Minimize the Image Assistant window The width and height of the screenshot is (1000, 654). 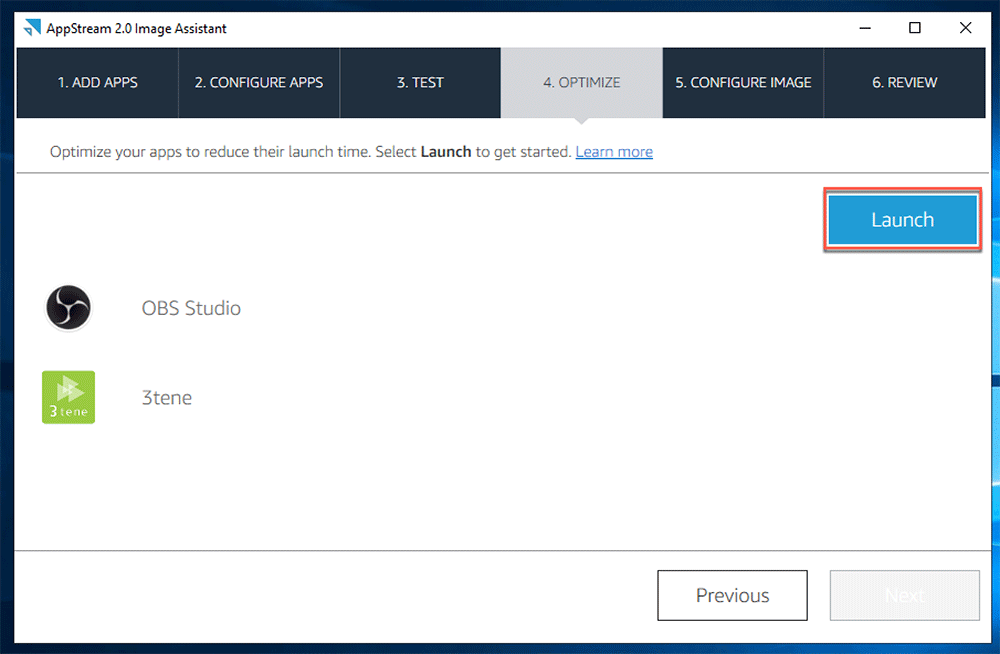(x=865, y=28)
